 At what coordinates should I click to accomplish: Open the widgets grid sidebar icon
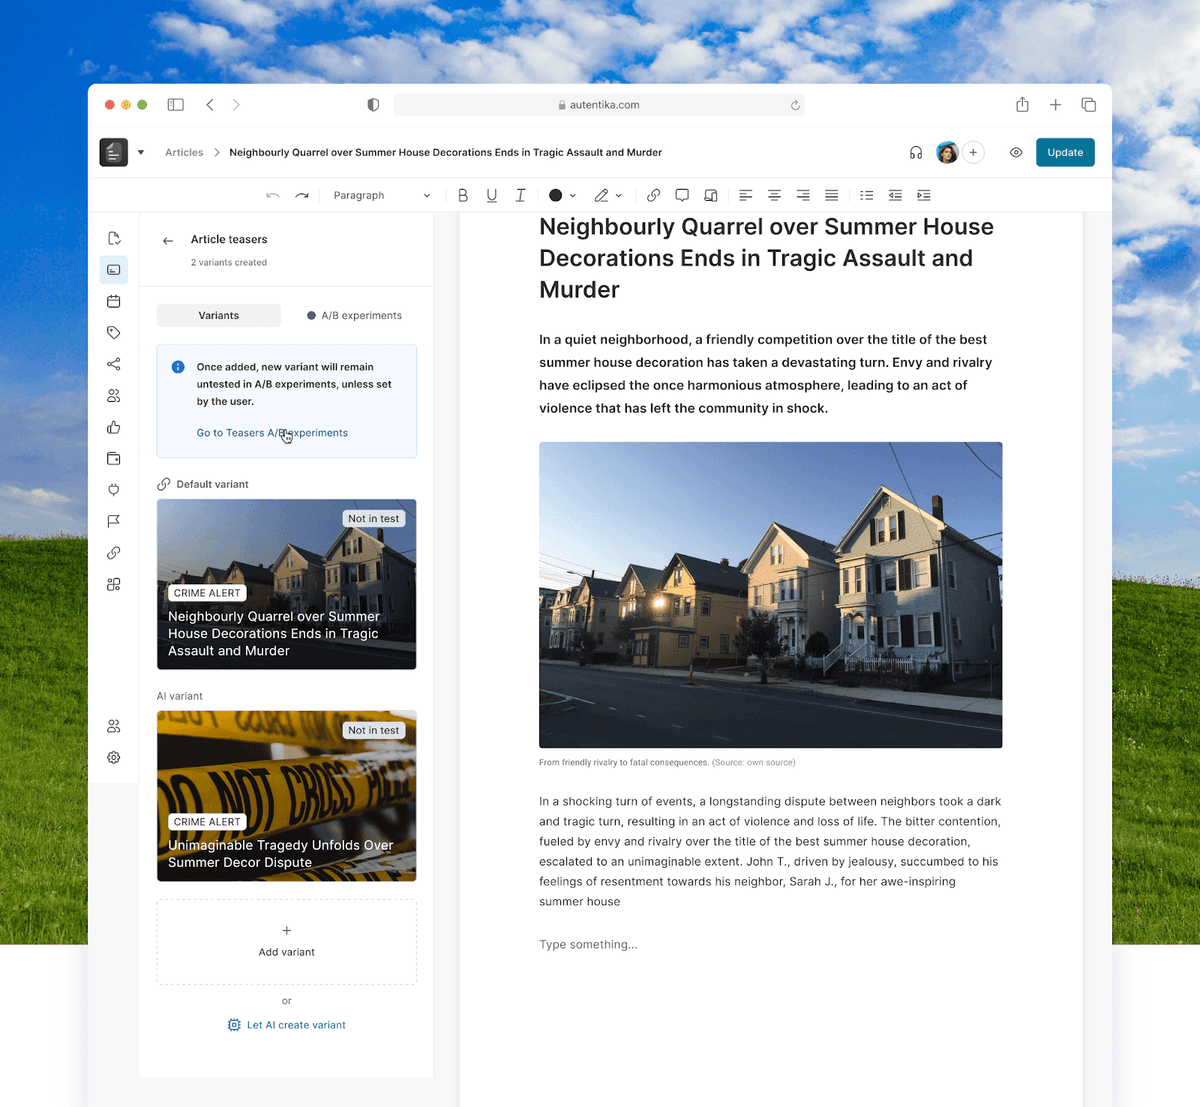(114, 584)
